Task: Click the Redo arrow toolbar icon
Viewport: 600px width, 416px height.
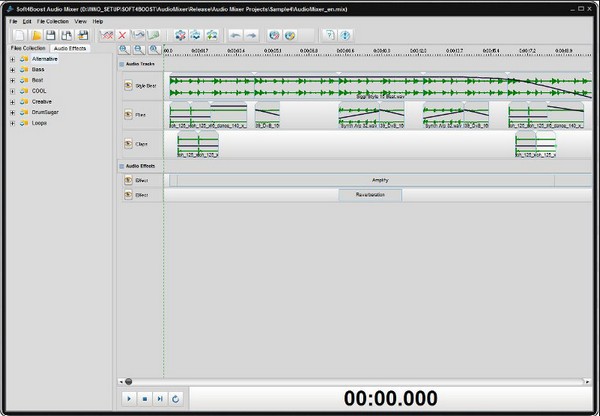Action: tap(252, 35)
